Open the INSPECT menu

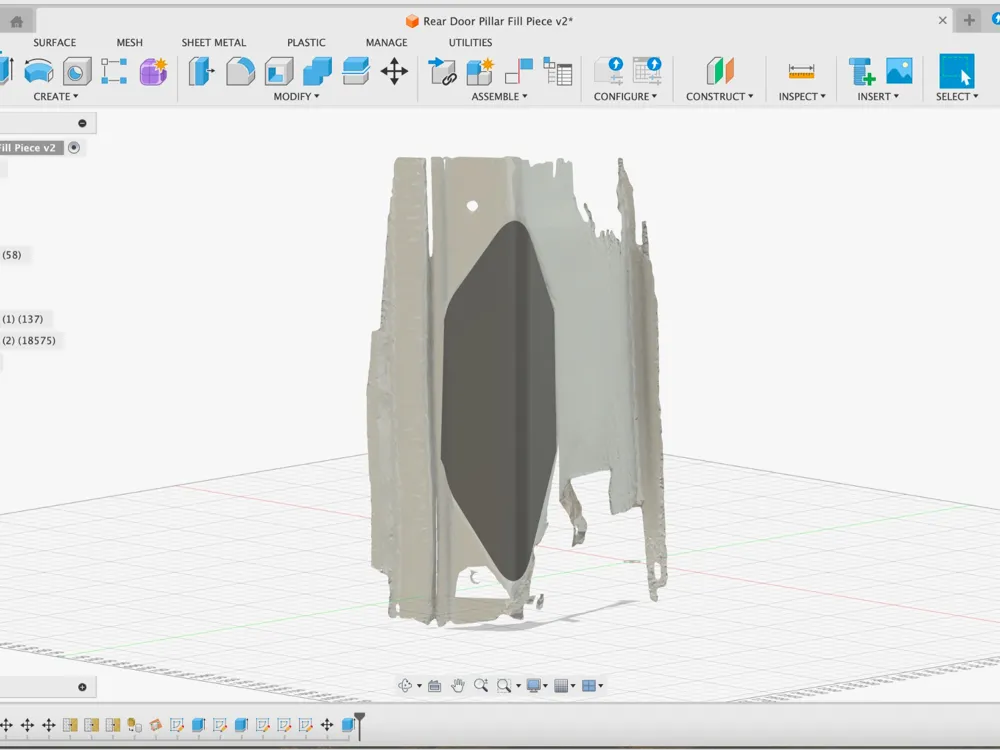[800, 96]
